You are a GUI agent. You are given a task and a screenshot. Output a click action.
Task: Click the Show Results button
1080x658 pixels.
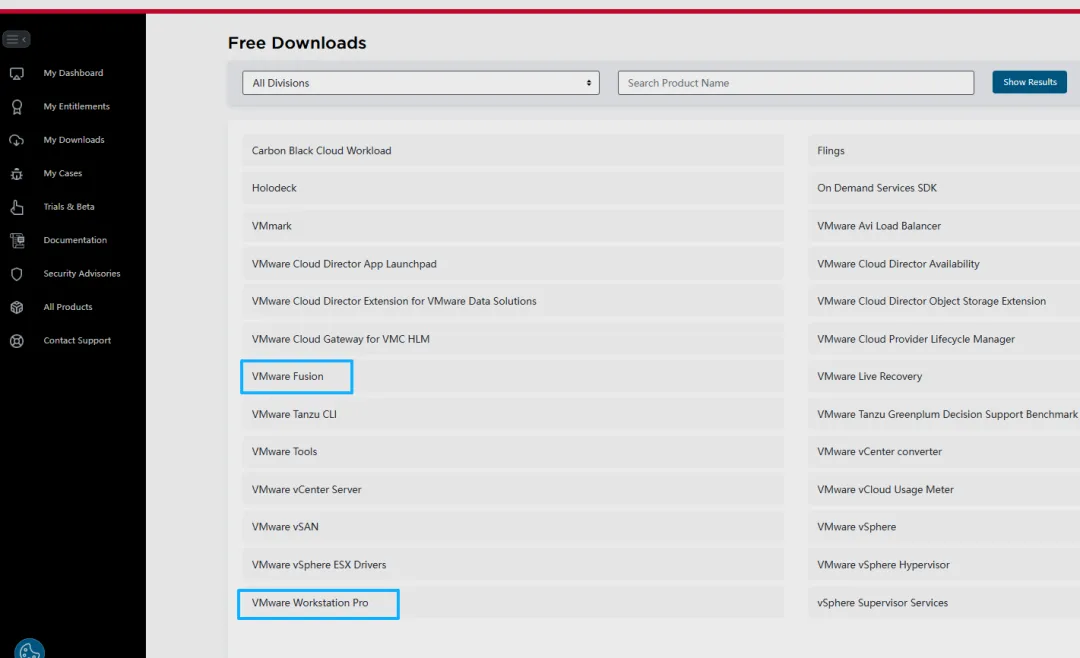(x=1029, y=82)
